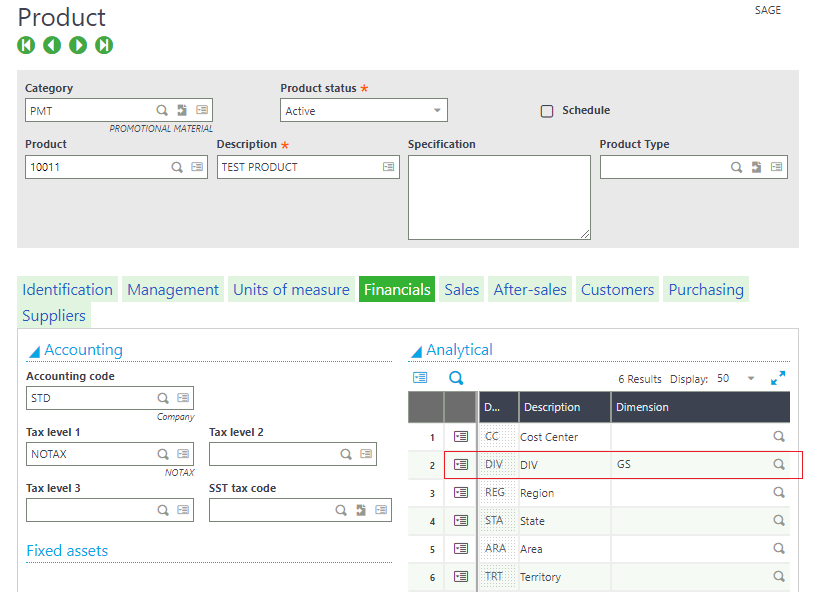The height and width of the screenshot is (592, 823).
Task: Look up dimension for State row
Action: tap(779, 520)
